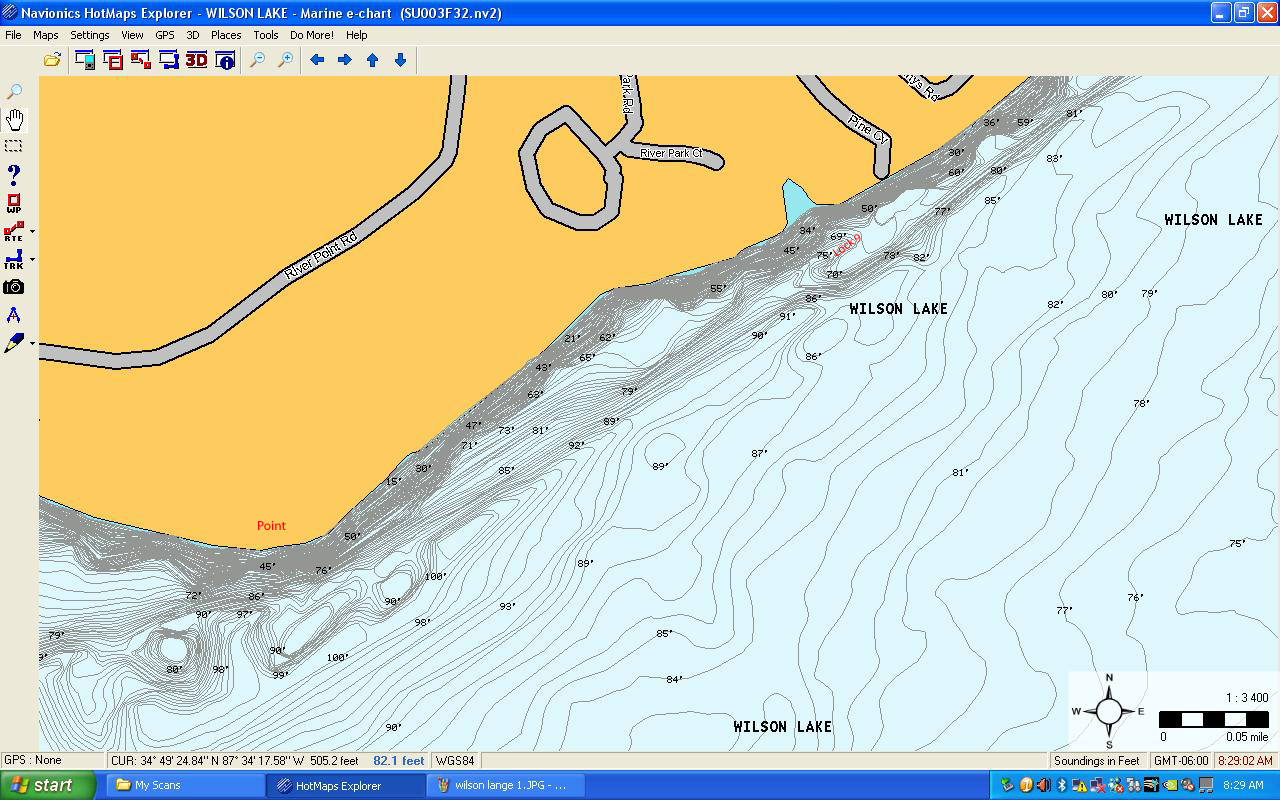This screenshot has height=800, width=1280.
Task: Pan map up with the up arrow
Action: (x=373, y=60)
